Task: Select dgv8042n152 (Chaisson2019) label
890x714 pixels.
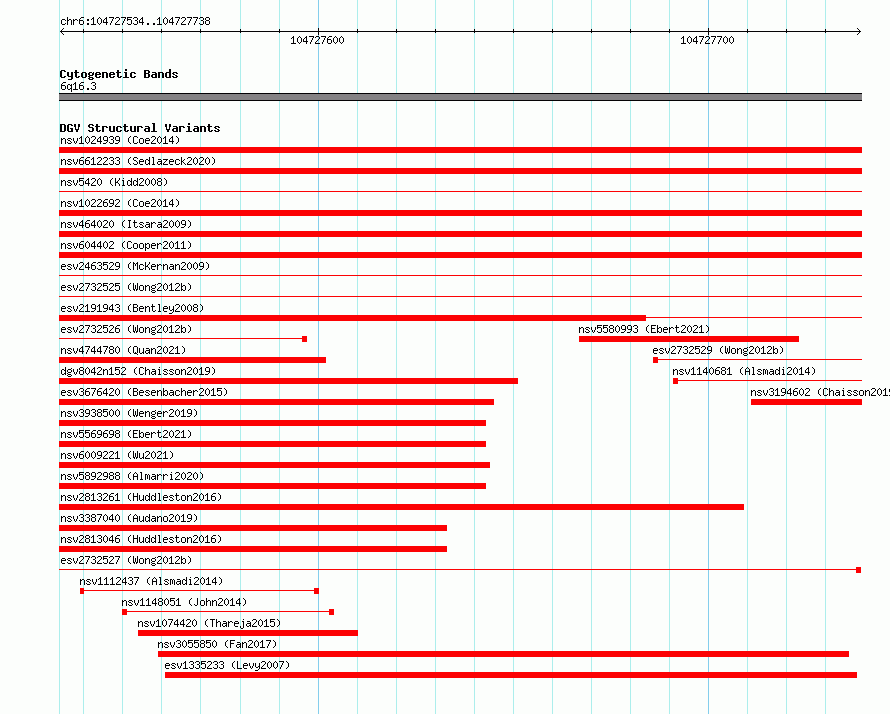Action: pyautogui.click(x=138, y=371)
